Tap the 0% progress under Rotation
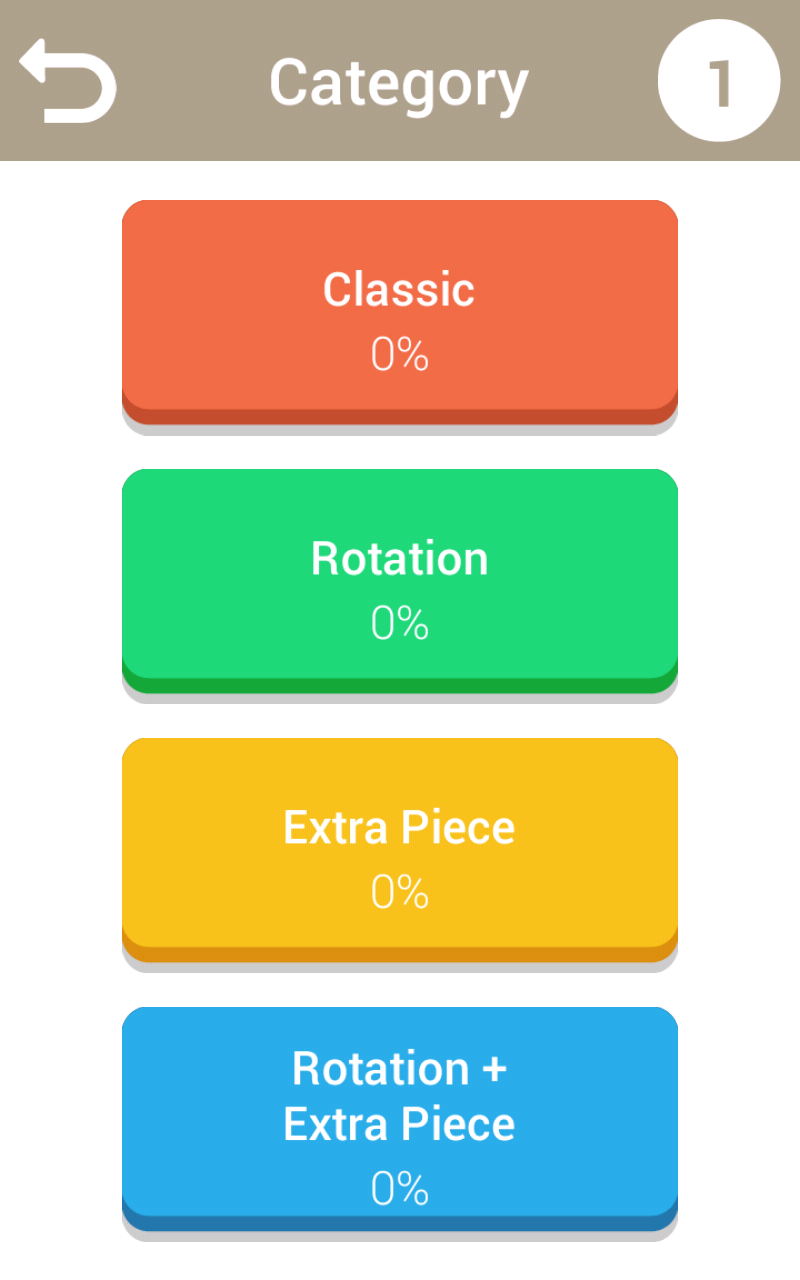This screenshot has height=1280, width=800. tap(400, 624)
